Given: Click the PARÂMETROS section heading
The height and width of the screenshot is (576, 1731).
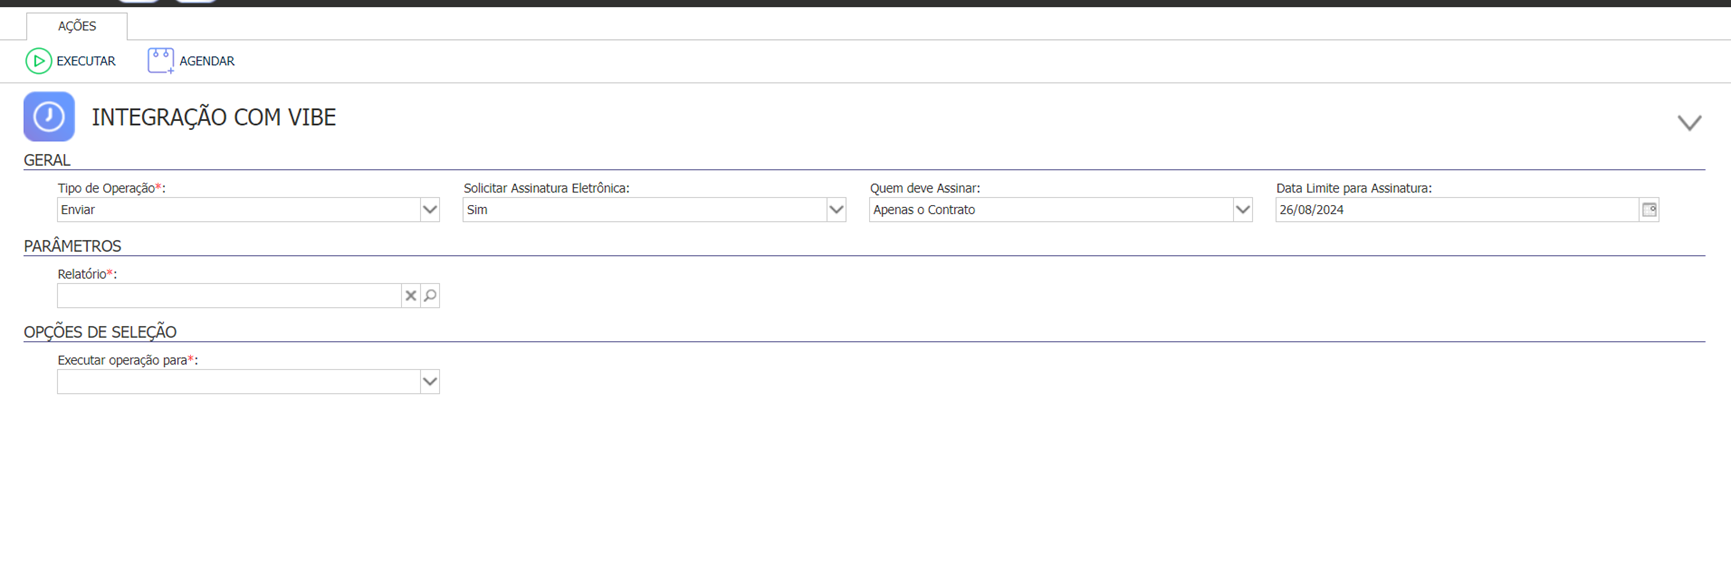Looking at the screenshot, I should click(x=72, y=246).
